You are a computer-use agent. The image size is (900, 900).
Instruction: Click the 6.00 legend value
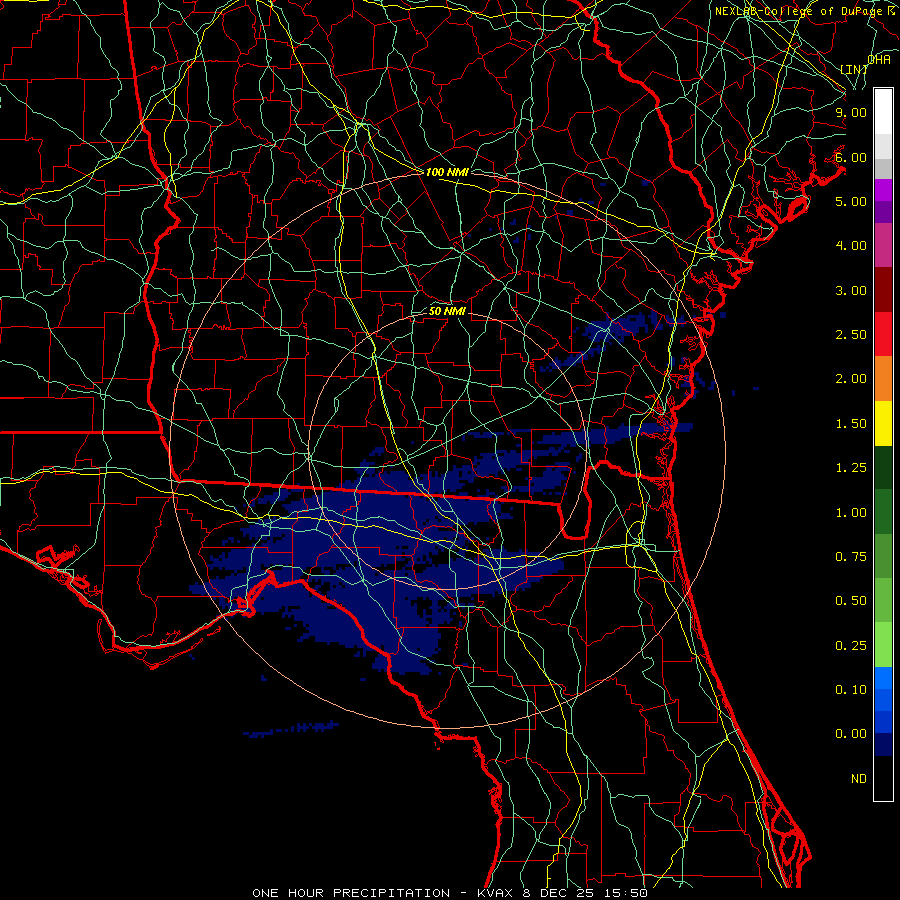[851, 157]
